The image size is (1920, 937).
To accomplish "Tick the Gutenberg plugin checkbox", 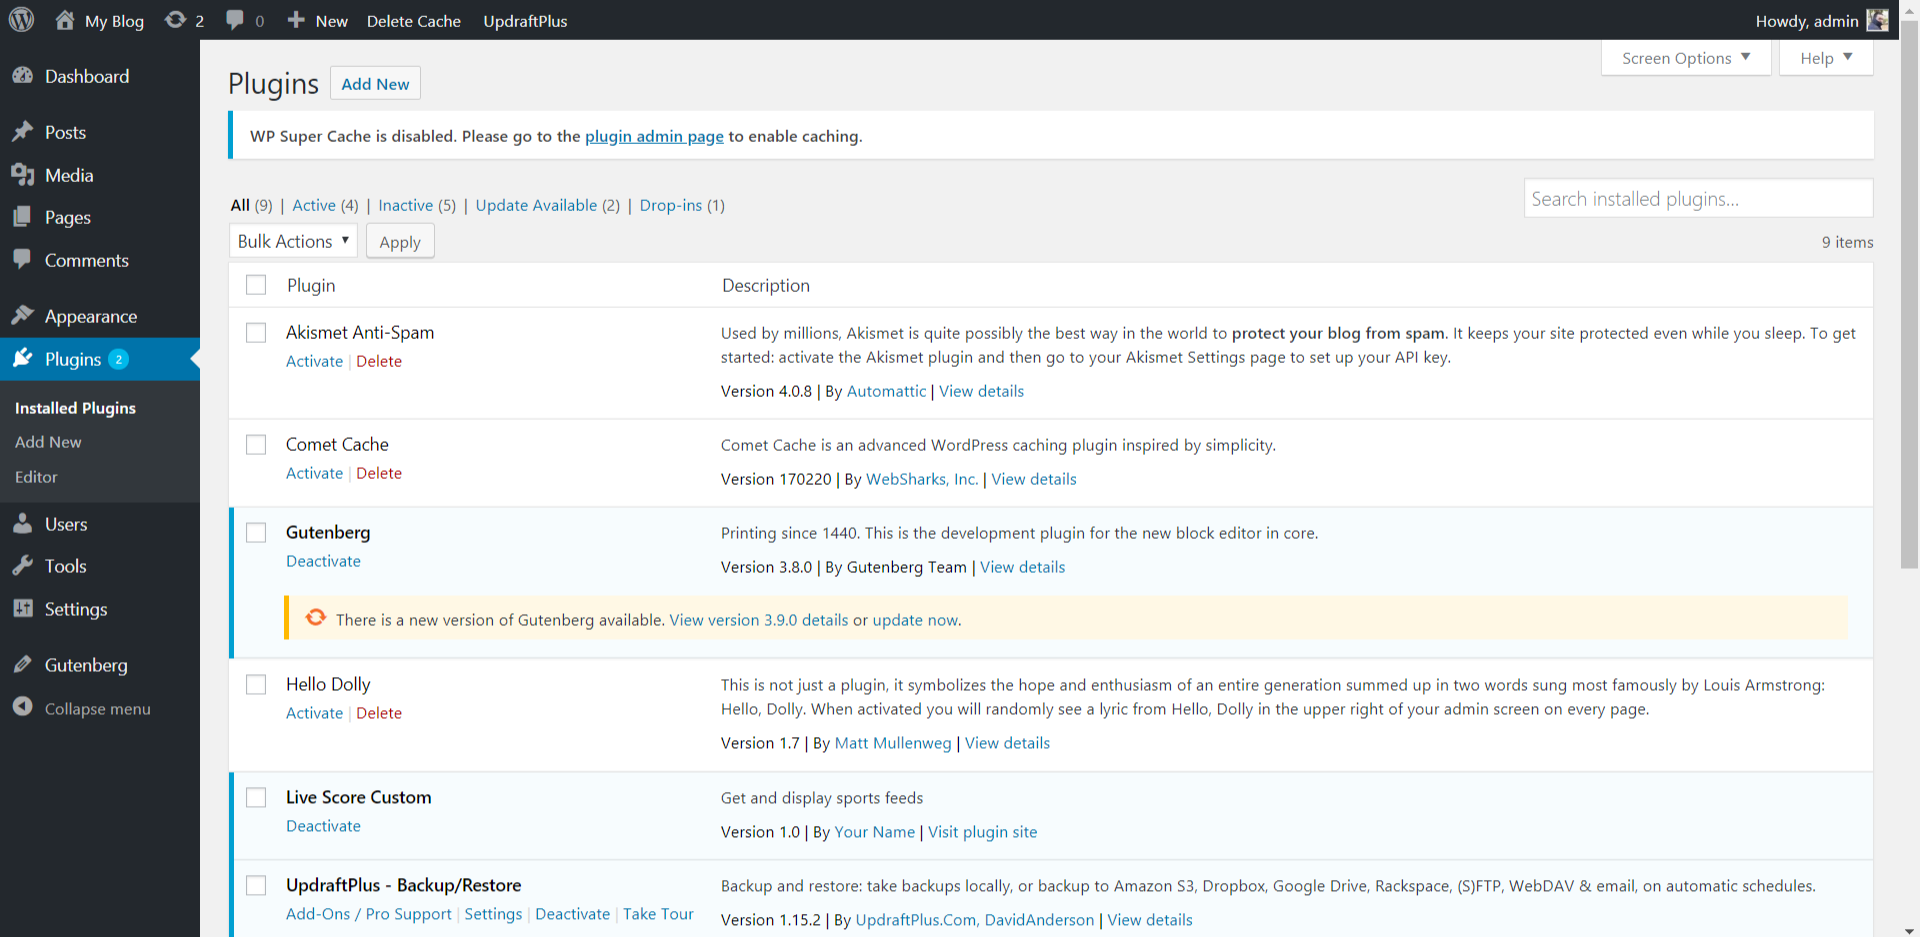I will pyautogui.click(x=256, y=533).
